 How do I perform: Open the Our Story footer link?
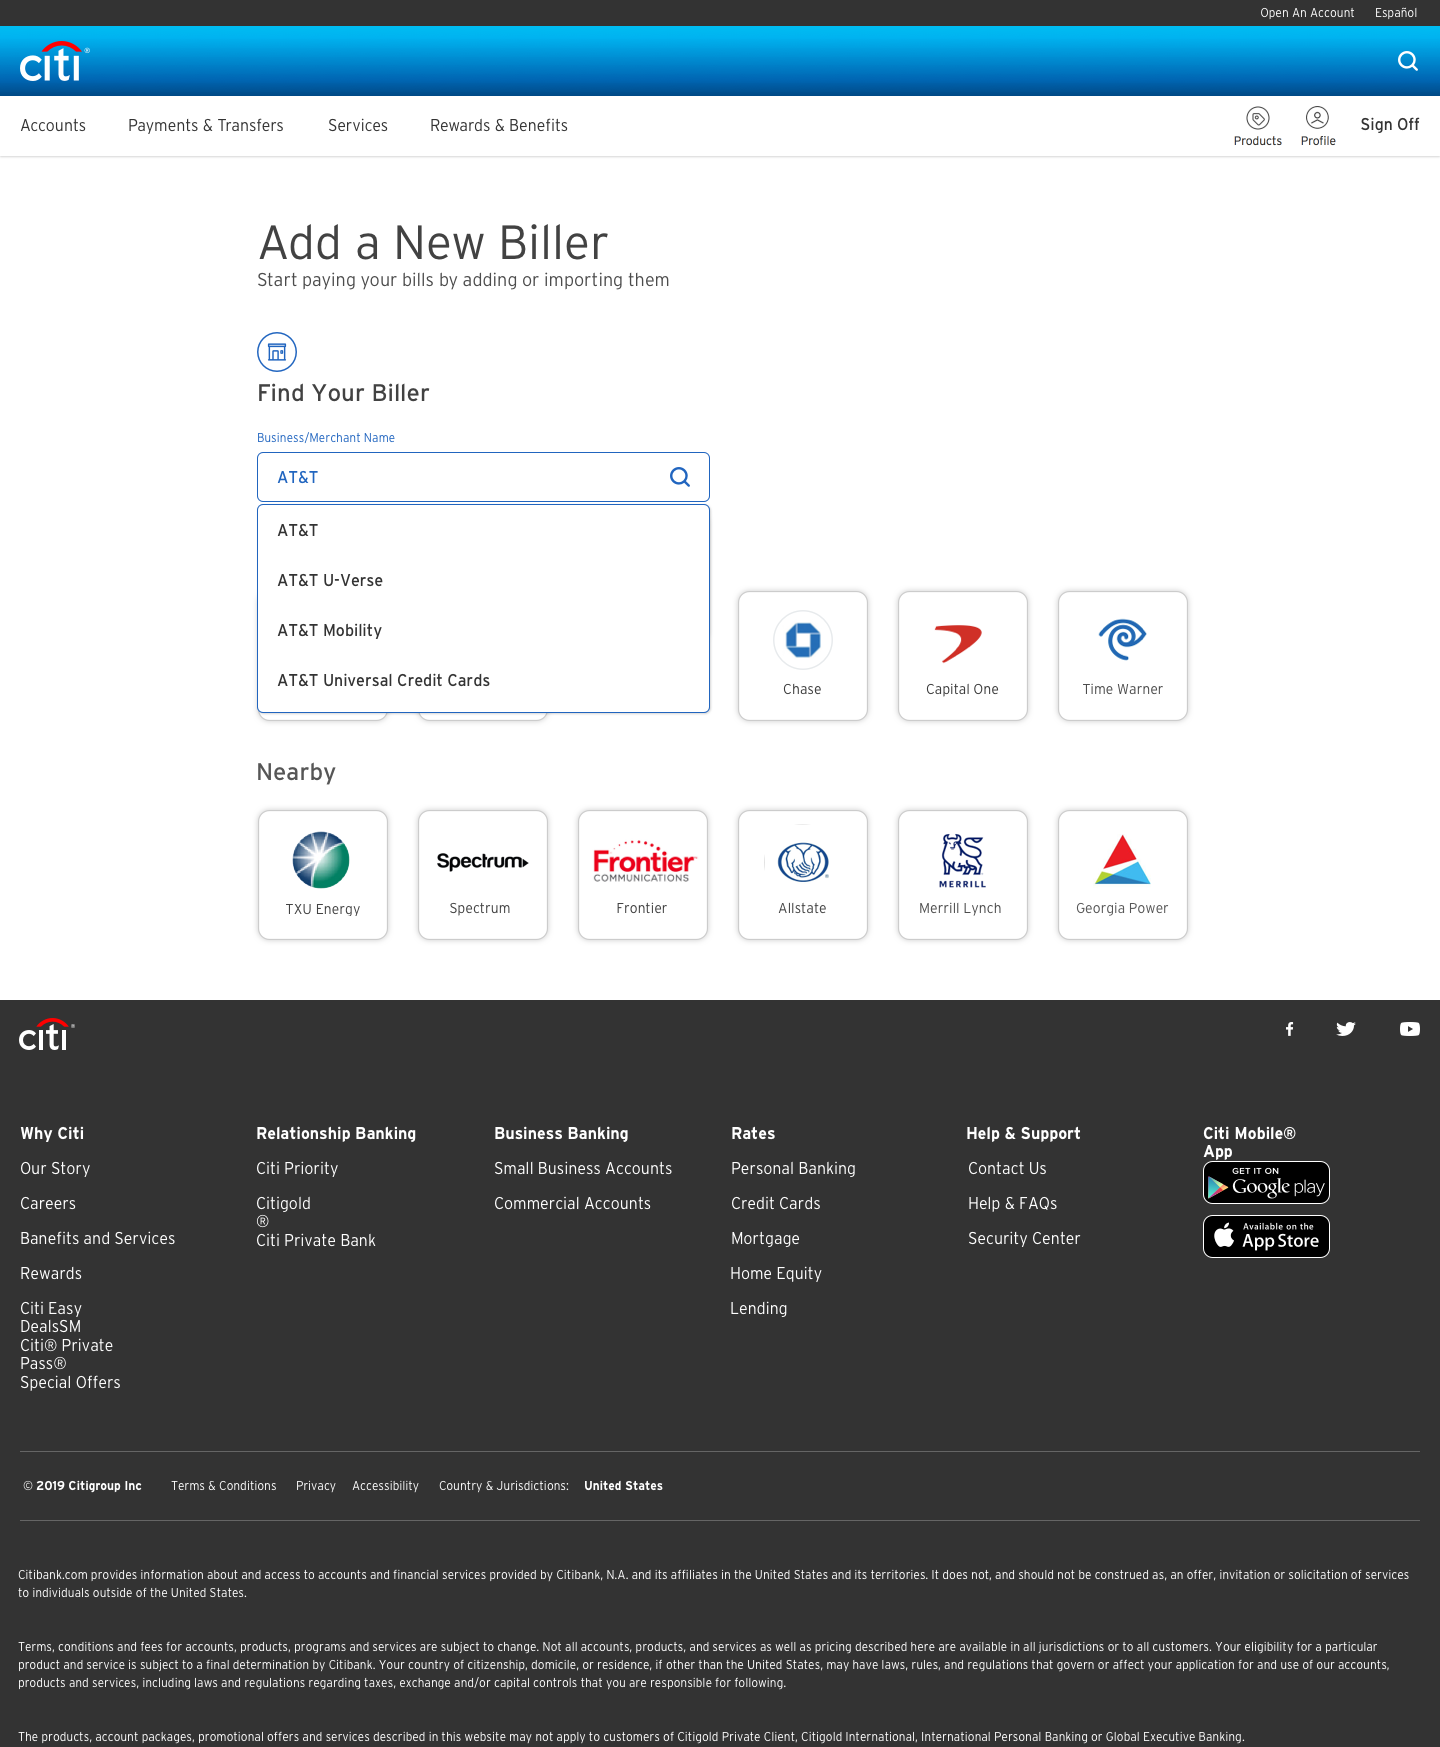55,1169
